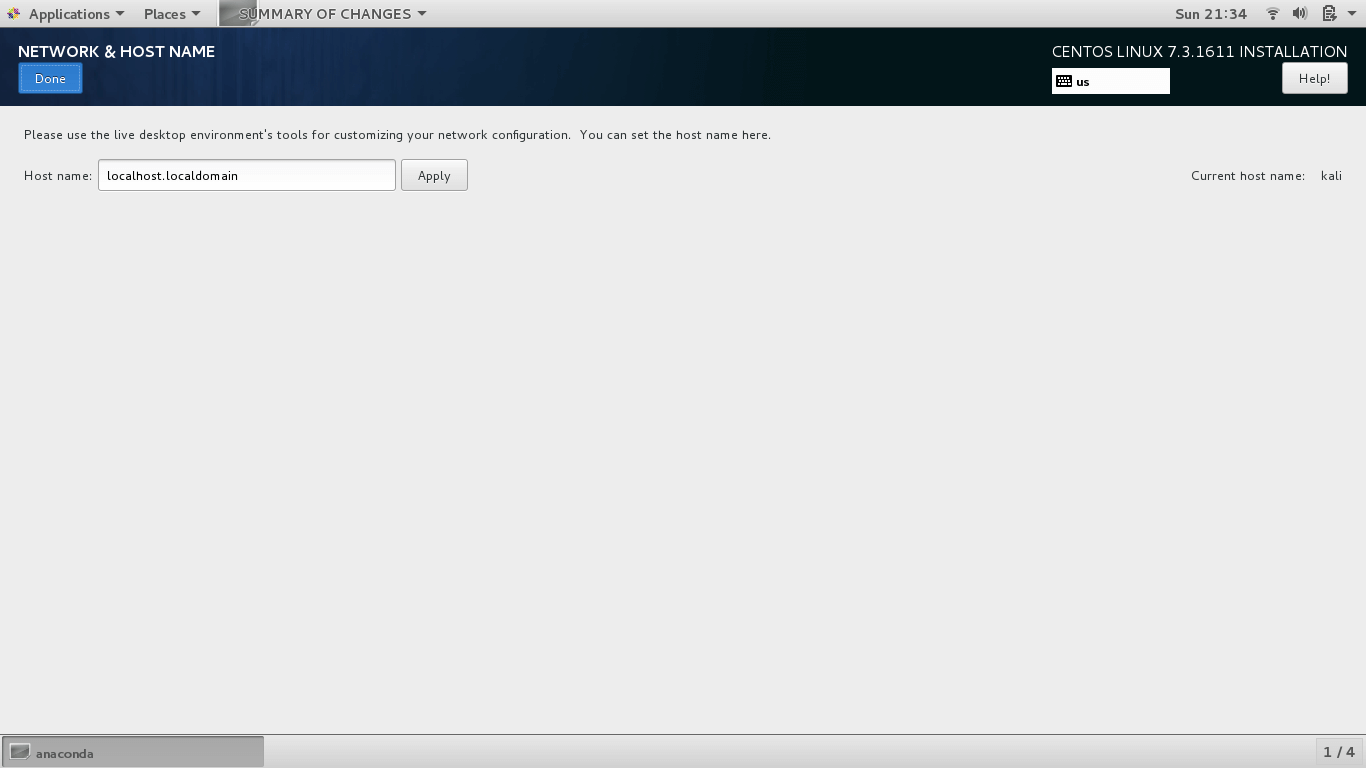The image size is (1366, 768).
Task: Click the anaconda window icon in taskbar
Action: pos(20,752)
